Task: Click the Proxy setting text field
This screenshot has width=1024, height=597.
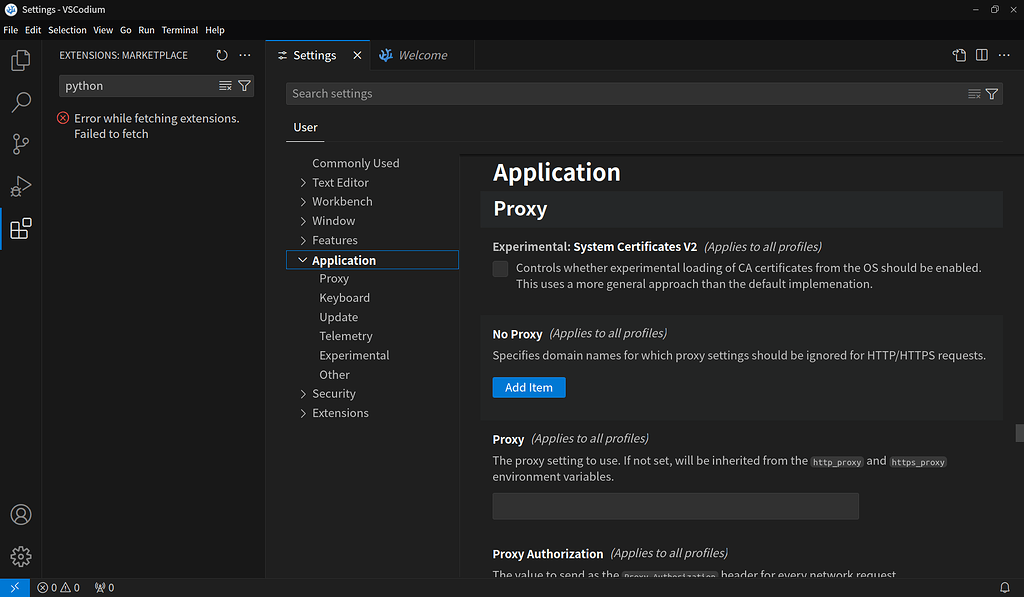Action: click(675, 506)
